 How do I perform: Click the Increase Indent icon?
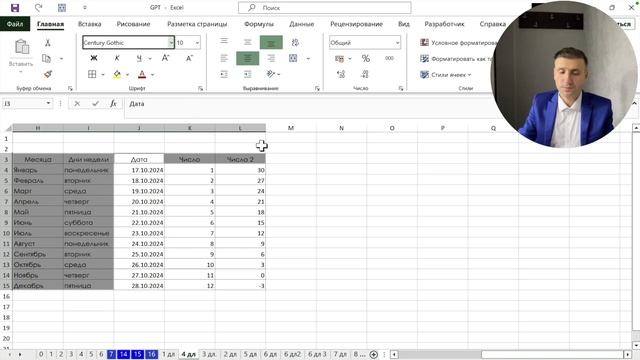248,74
